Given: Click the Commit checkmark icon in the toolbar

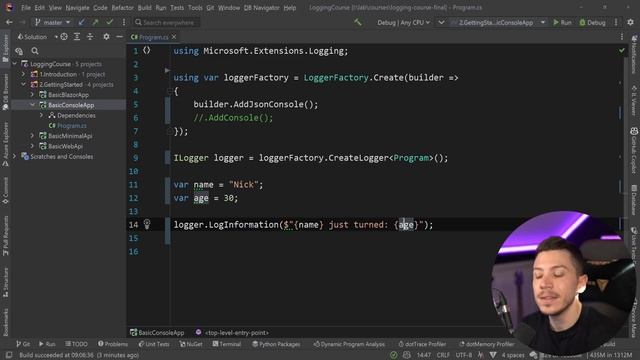Looking at the screenshot, I should [x=109, y=22].
